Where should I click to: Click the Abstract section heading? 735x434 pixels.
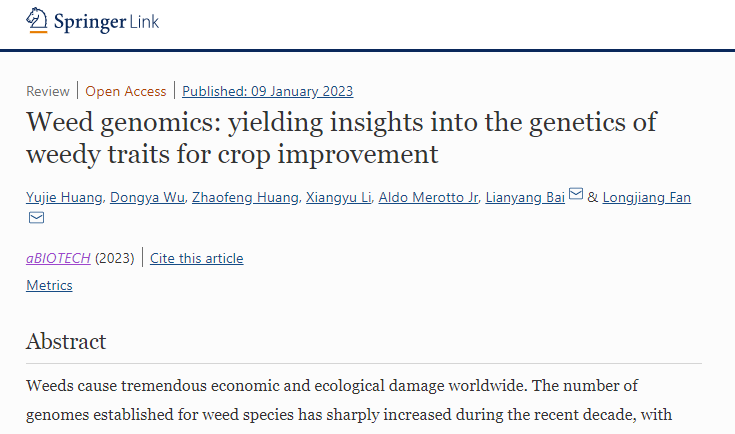66,341
